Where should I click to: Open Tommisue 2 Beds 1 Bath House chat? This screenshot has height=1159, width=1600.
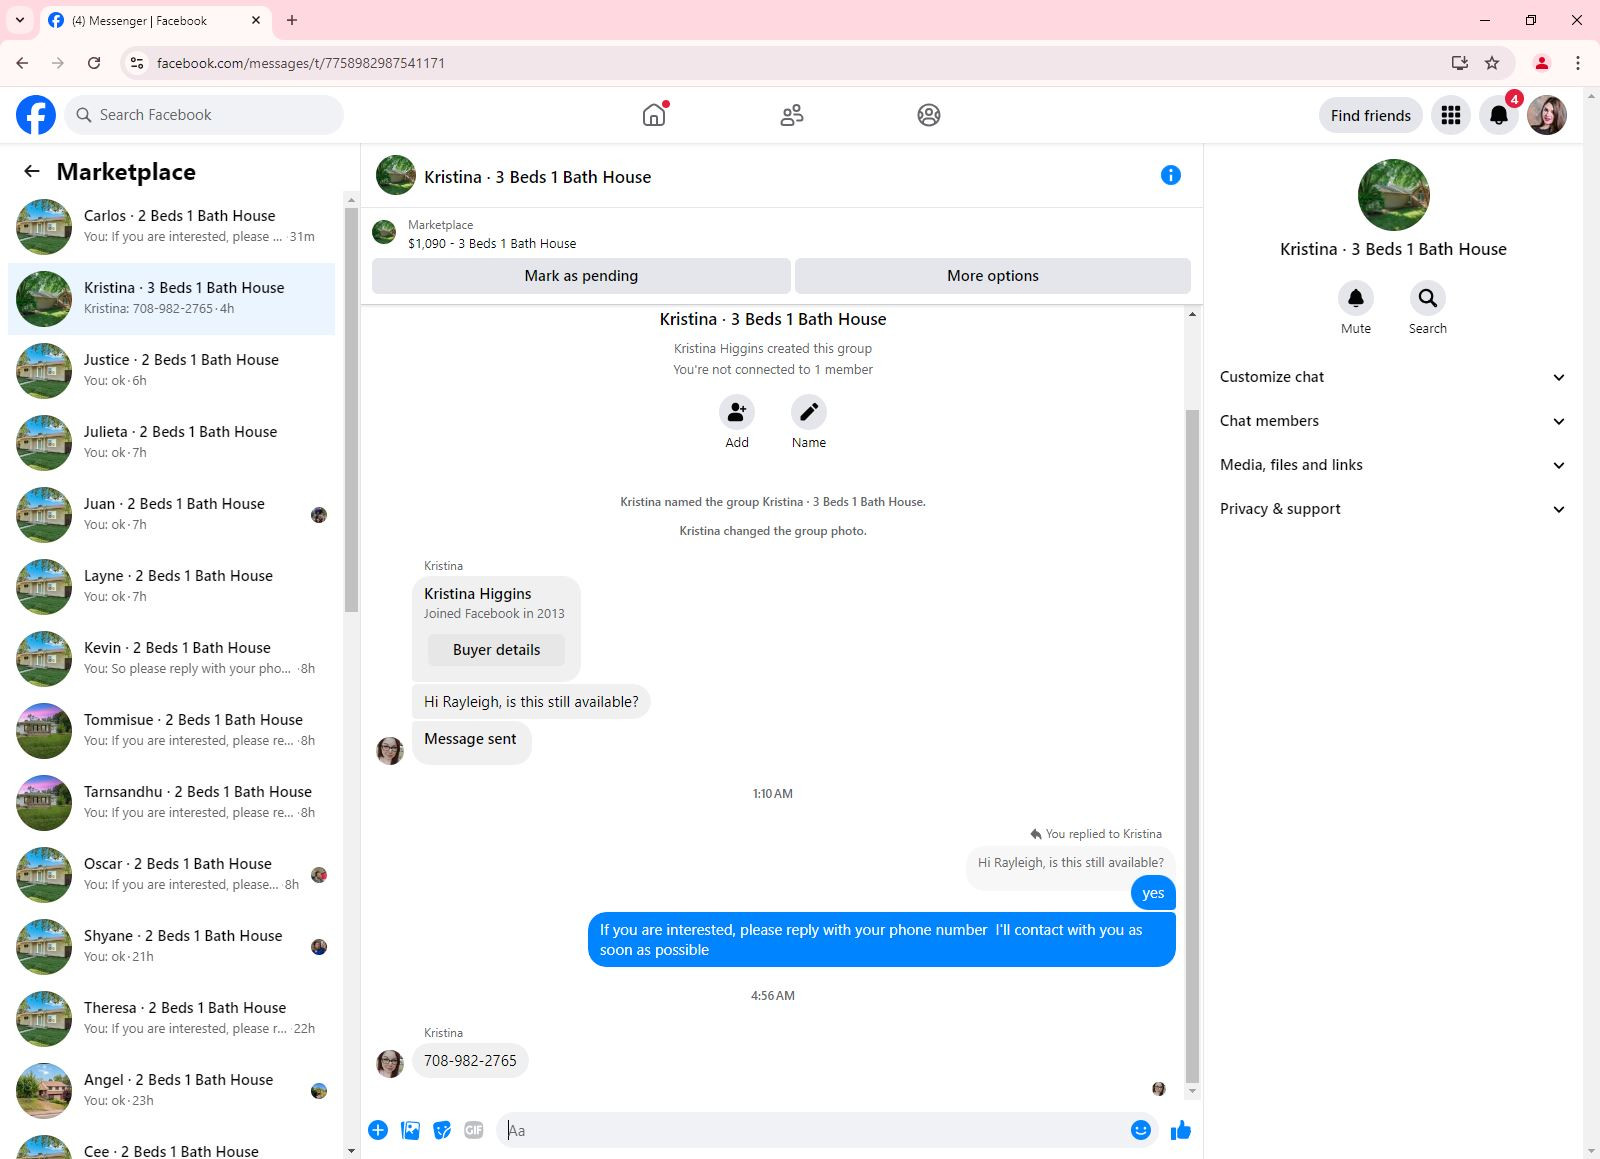172,731
